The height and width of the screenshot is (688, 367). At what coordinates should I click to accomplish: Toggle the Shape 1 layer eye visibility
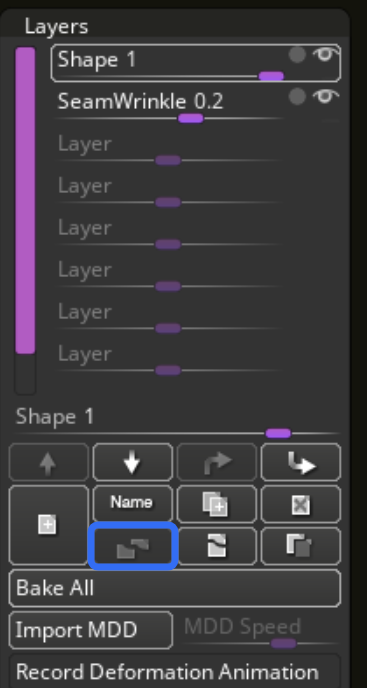325,55
